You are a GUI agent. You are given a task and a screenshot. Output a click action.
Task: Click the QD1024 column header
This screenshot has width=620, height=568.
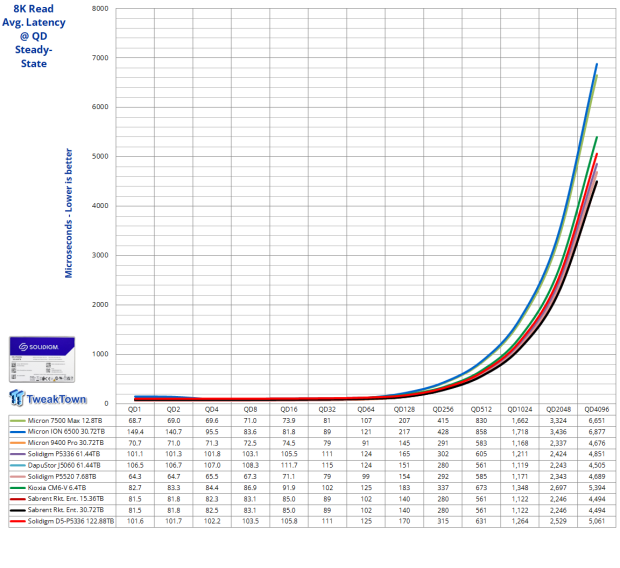[x=520, y=409]
